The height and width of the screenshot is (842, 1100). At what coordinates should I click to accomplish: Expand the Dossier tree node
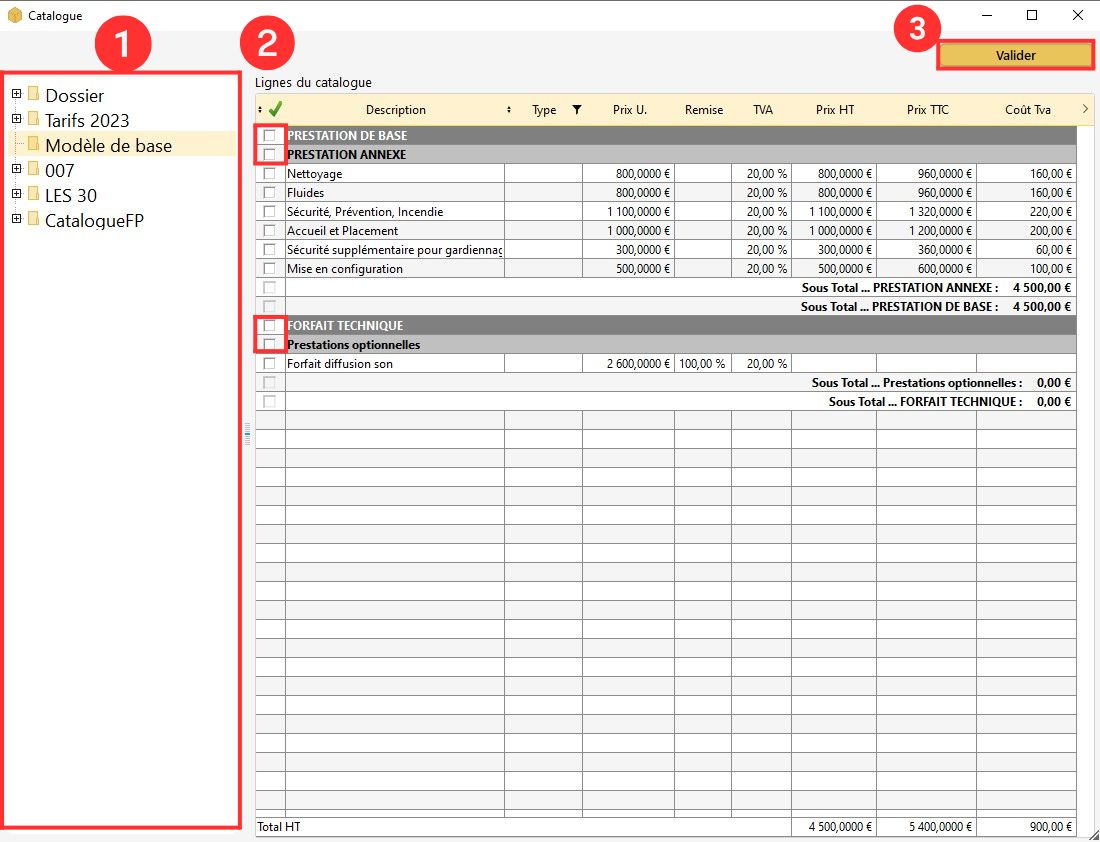[16, 95]
